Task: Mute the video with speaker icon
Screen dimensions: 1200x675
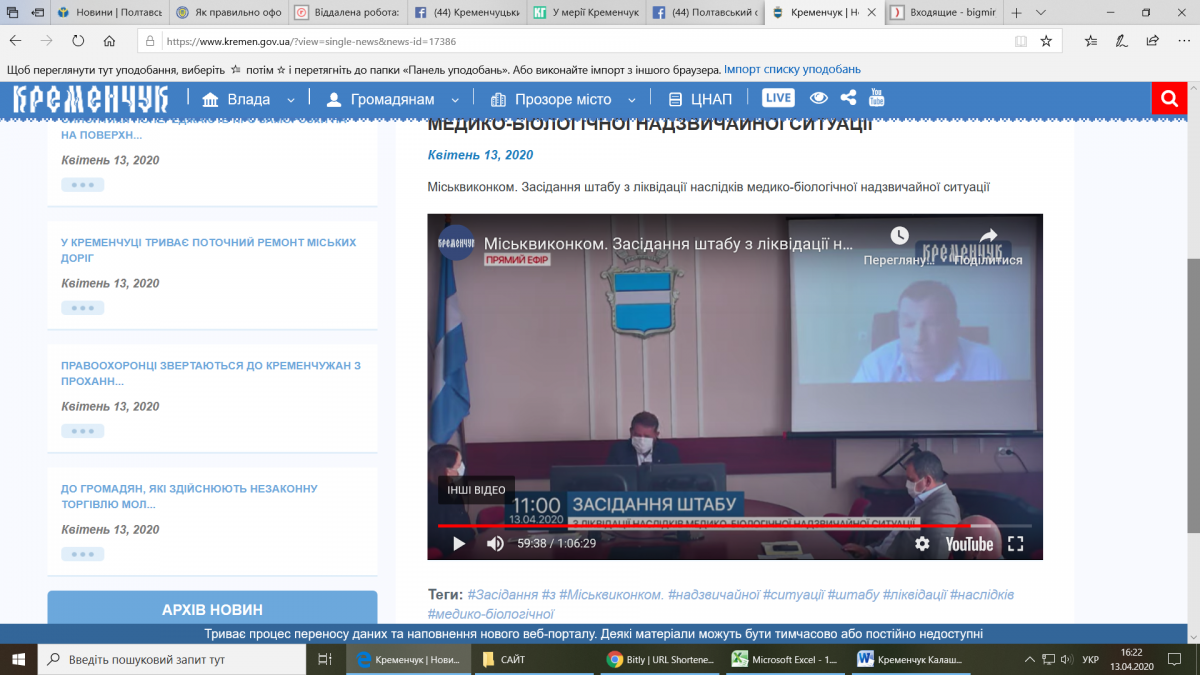Action: pos(495,544)
